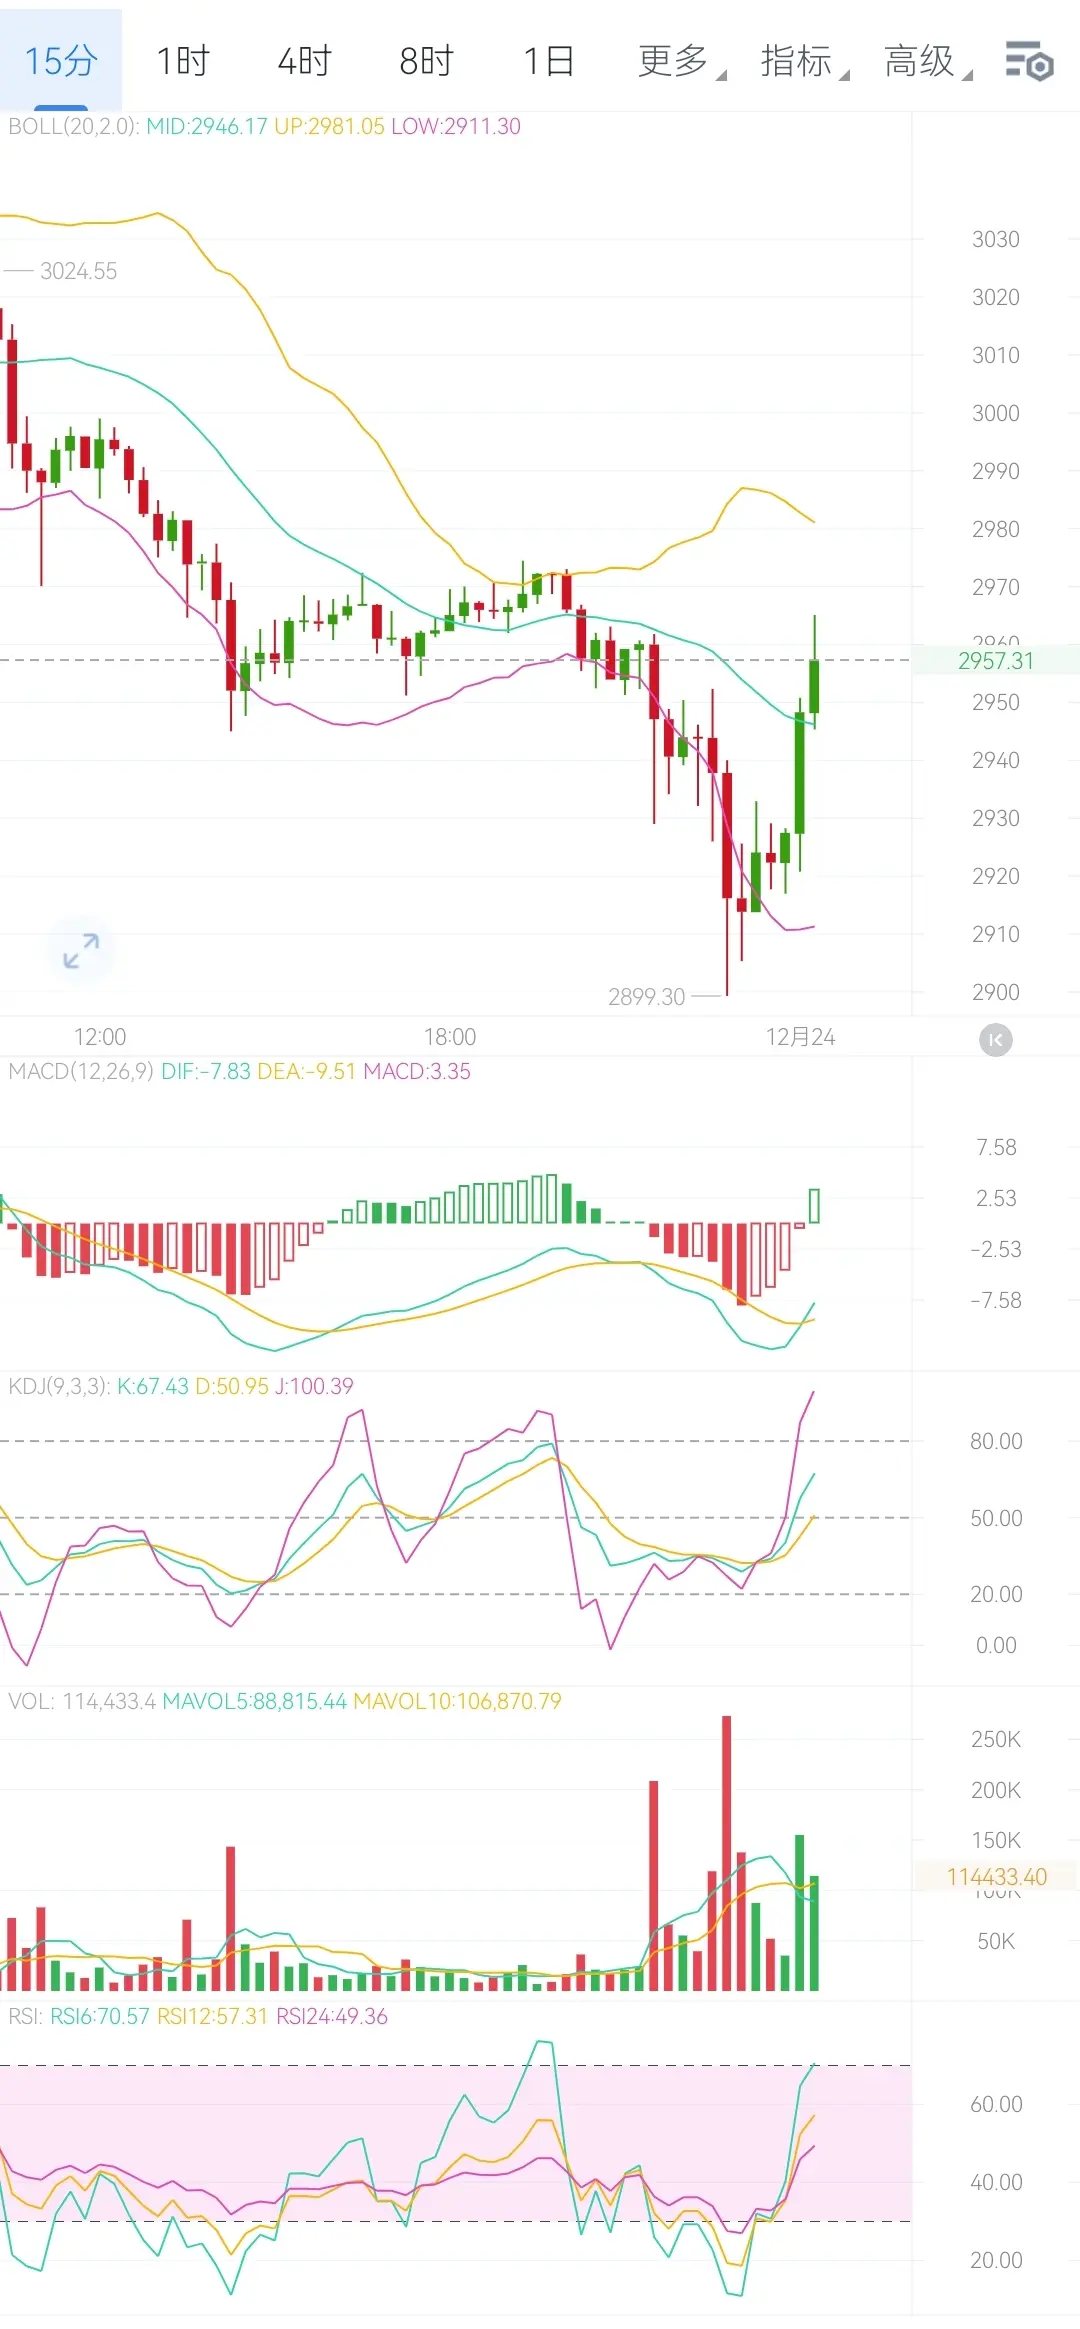Tap the DIF:-7.83 value

(x=206, y=1071)
